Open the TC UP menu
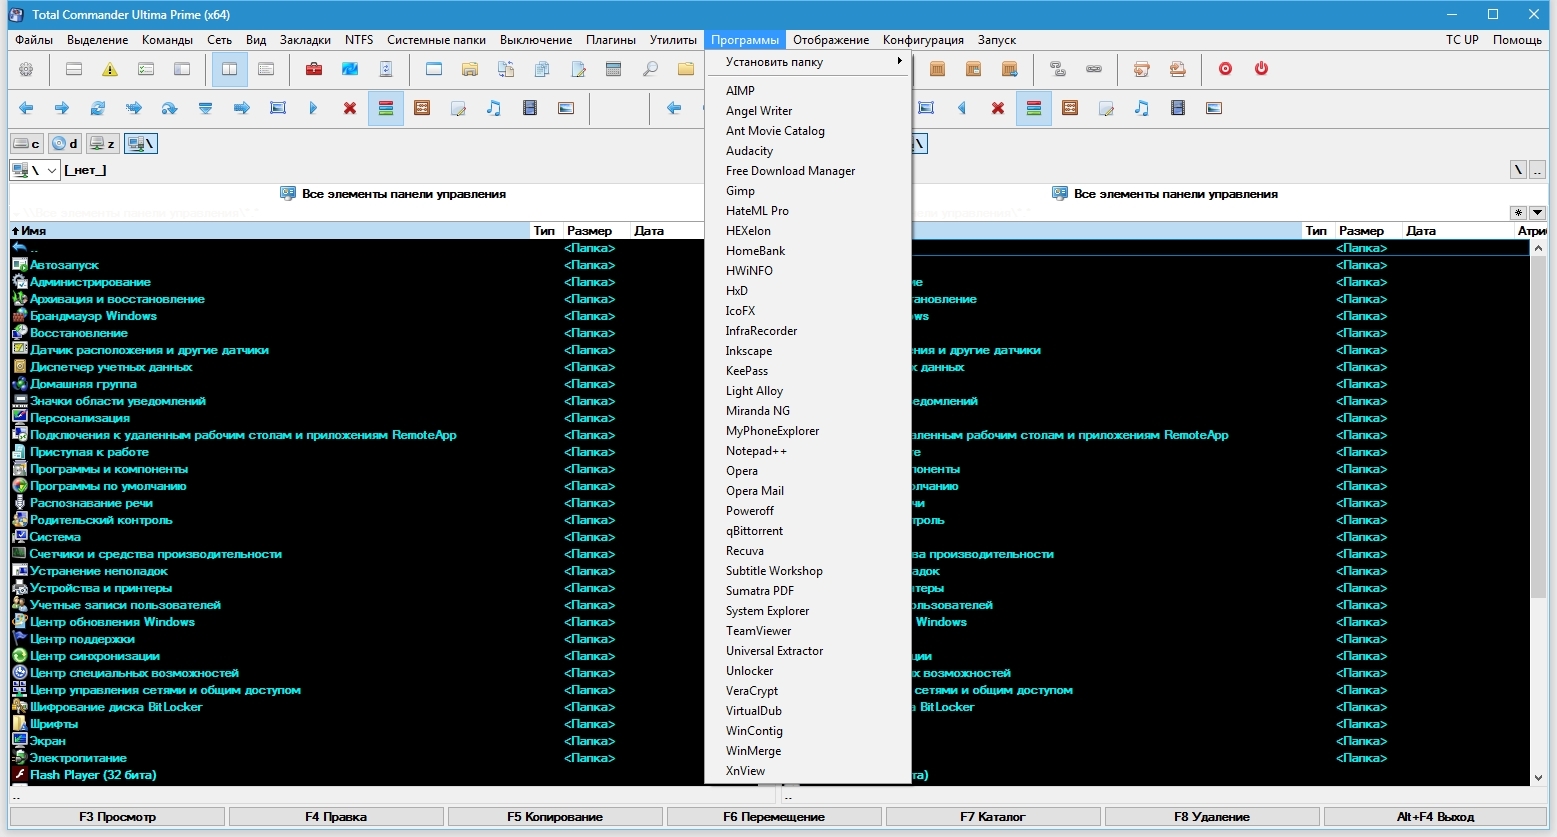This screenshot has height=837, width=1557. (1462, 40)
